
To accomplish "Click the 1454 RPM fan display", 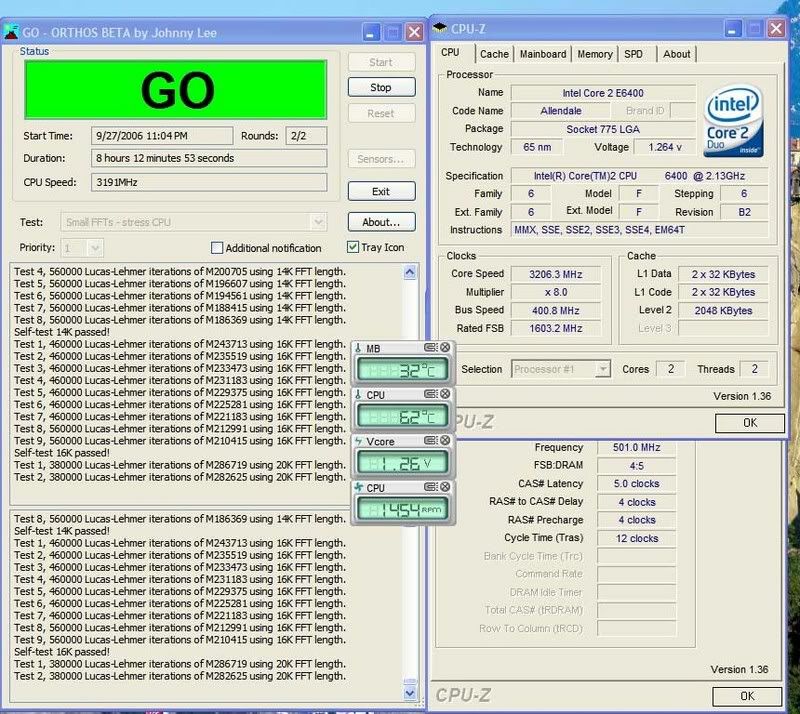I will (402, 509).
